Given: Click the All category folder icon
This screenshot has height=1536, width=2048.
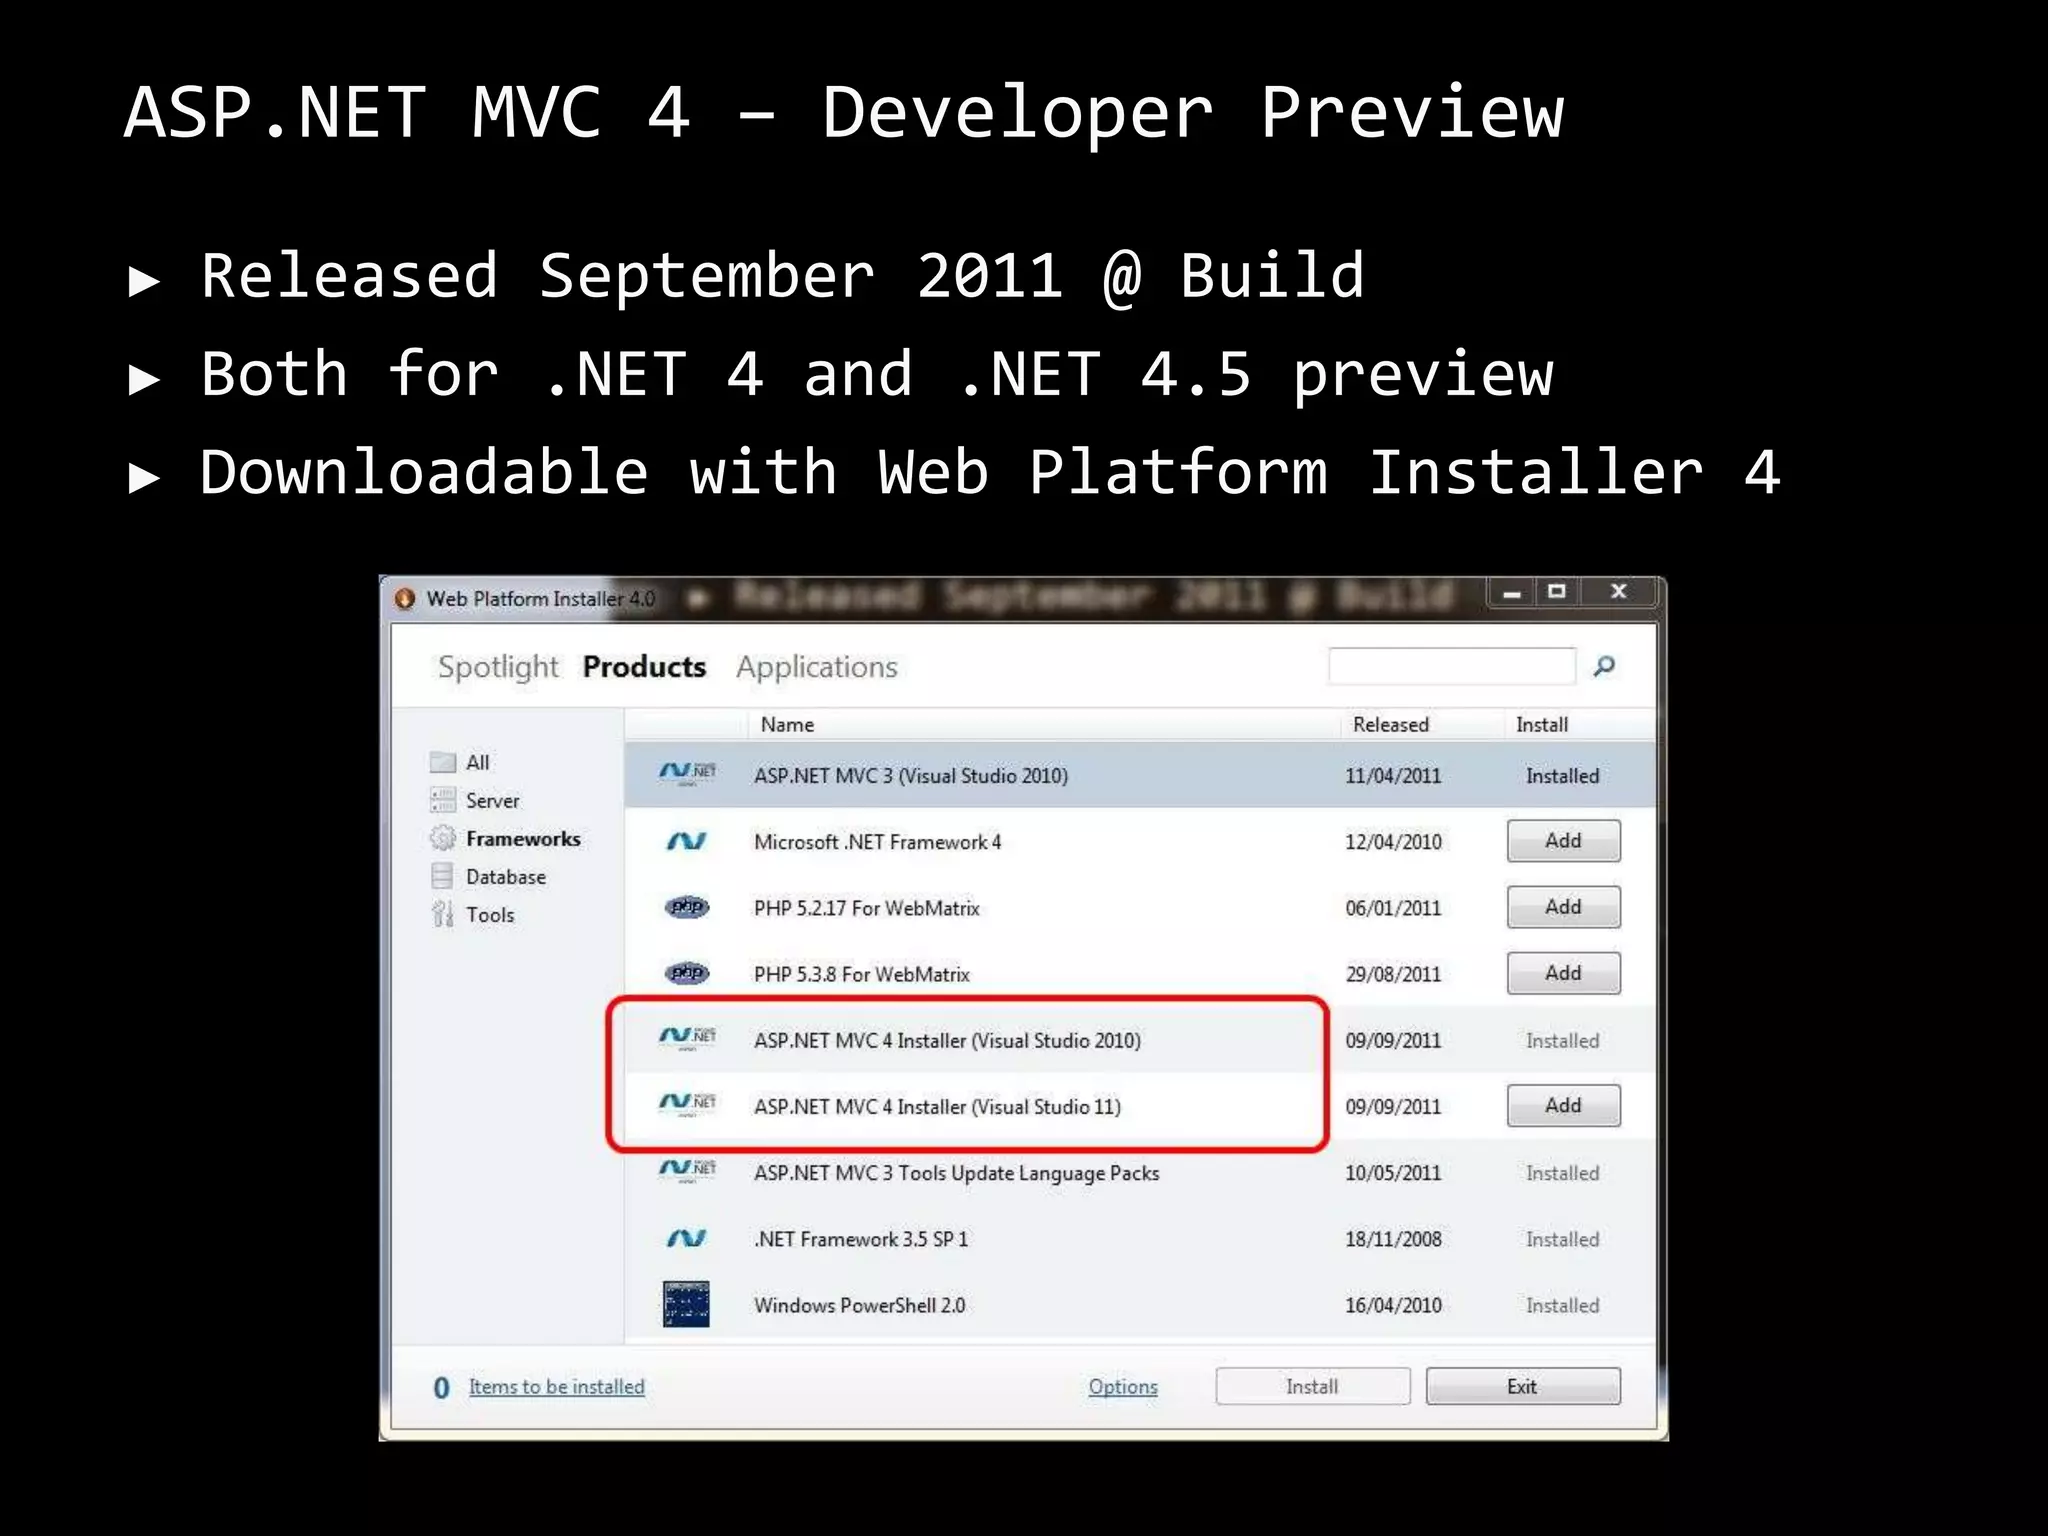Looking at the screenshot, I should tap(443, 762).
